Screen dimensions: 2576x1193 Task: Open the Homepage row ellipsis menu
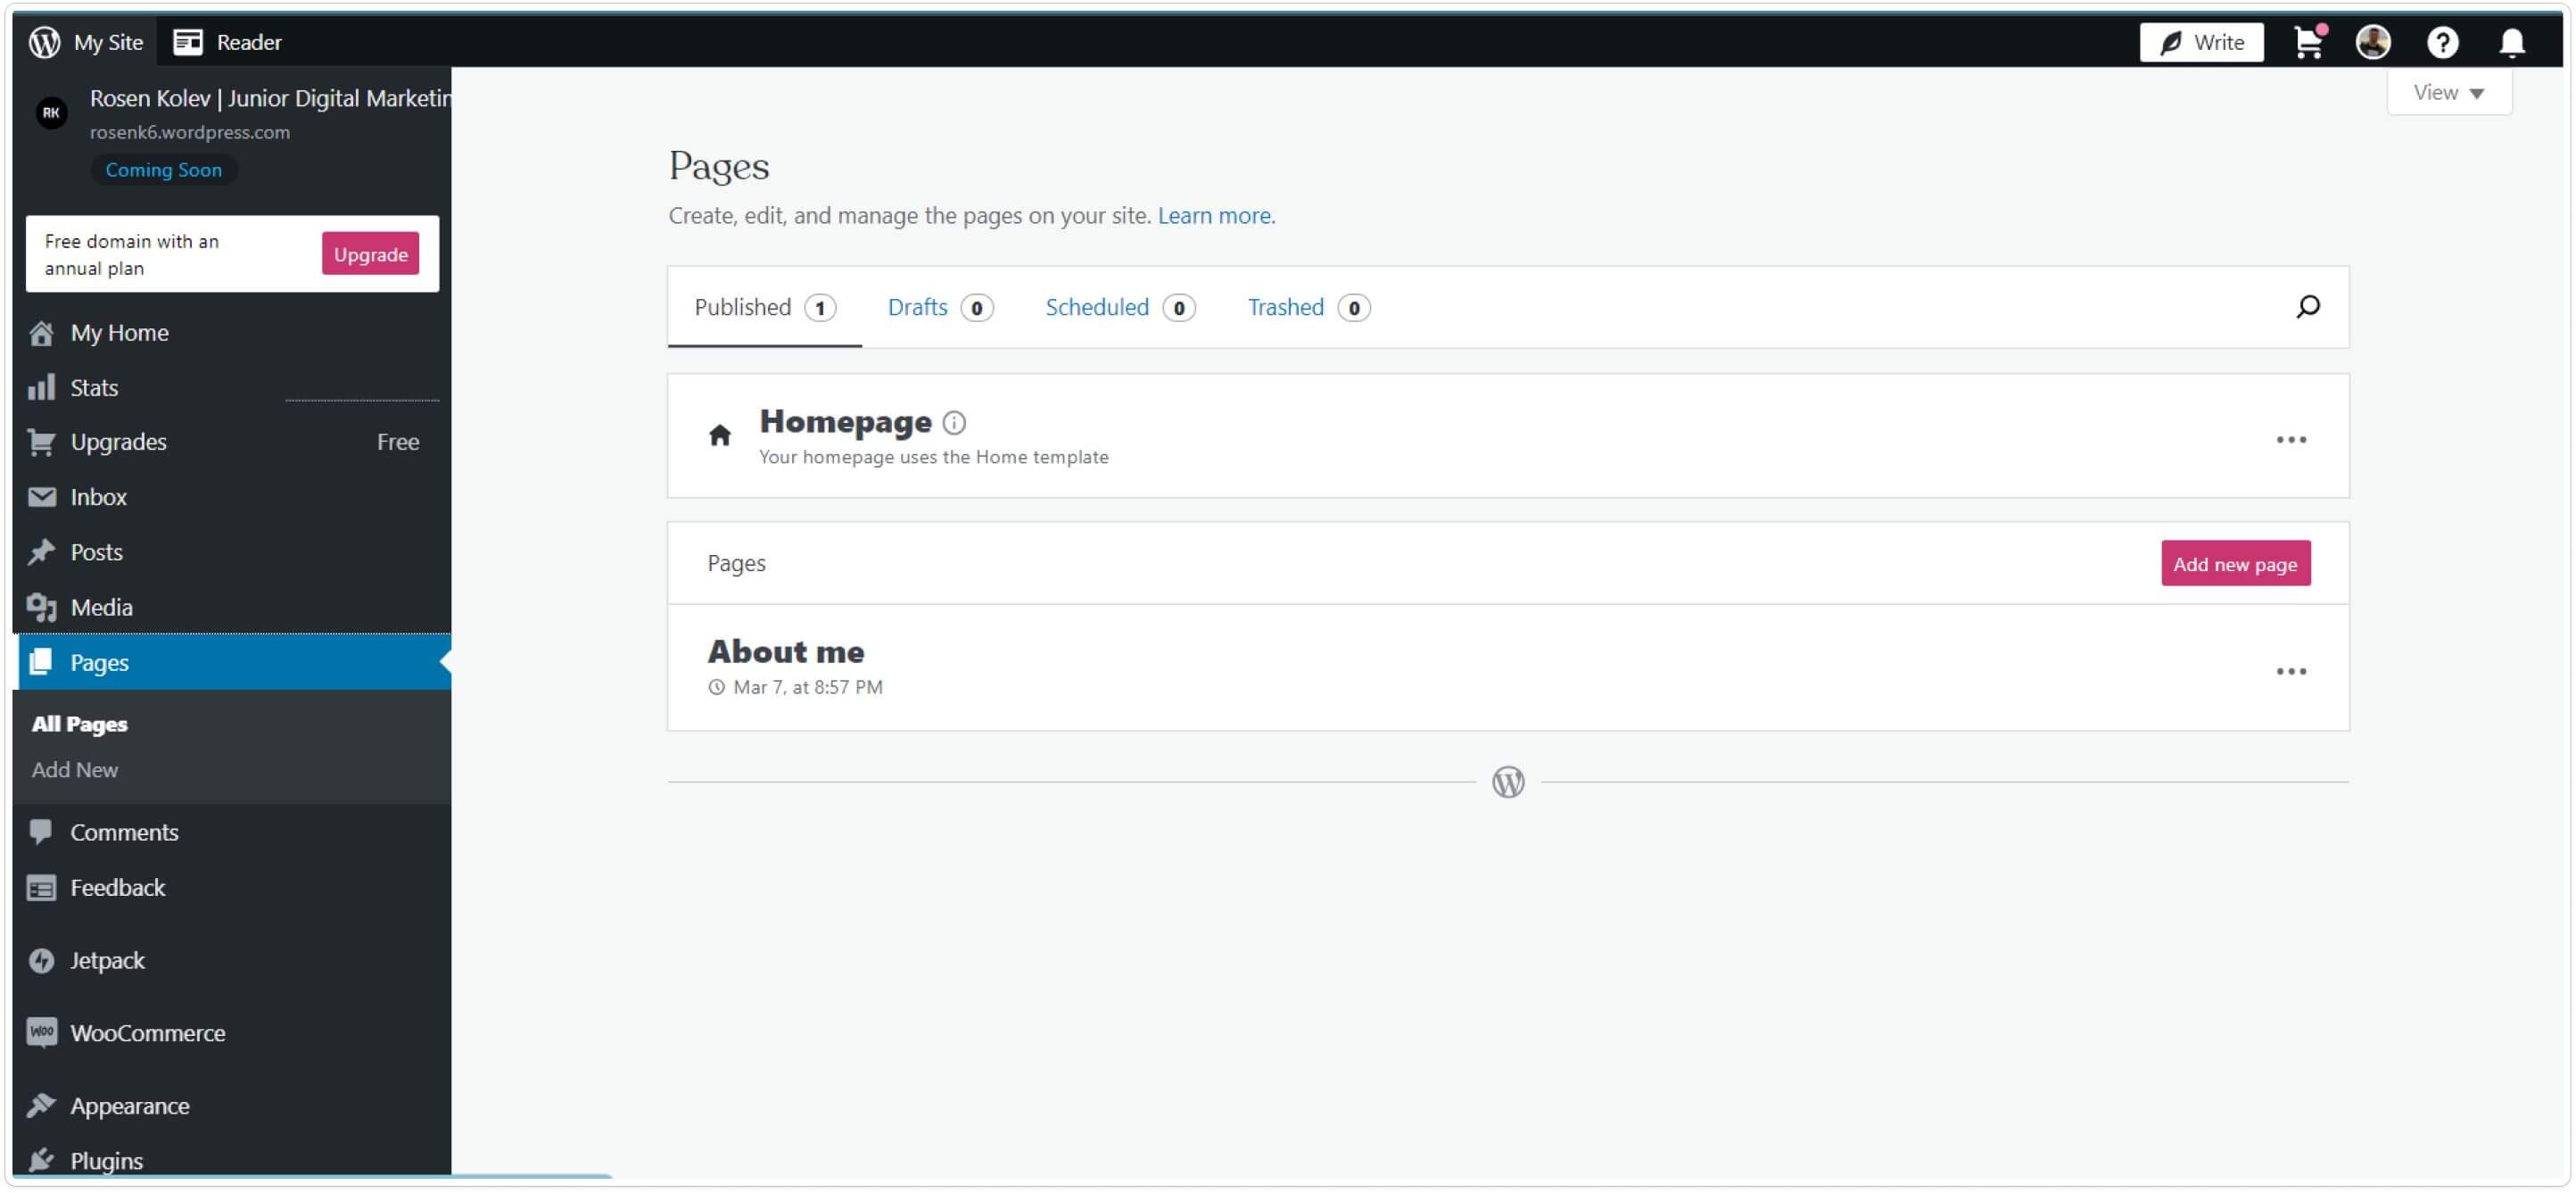(x=2291, y=440)
